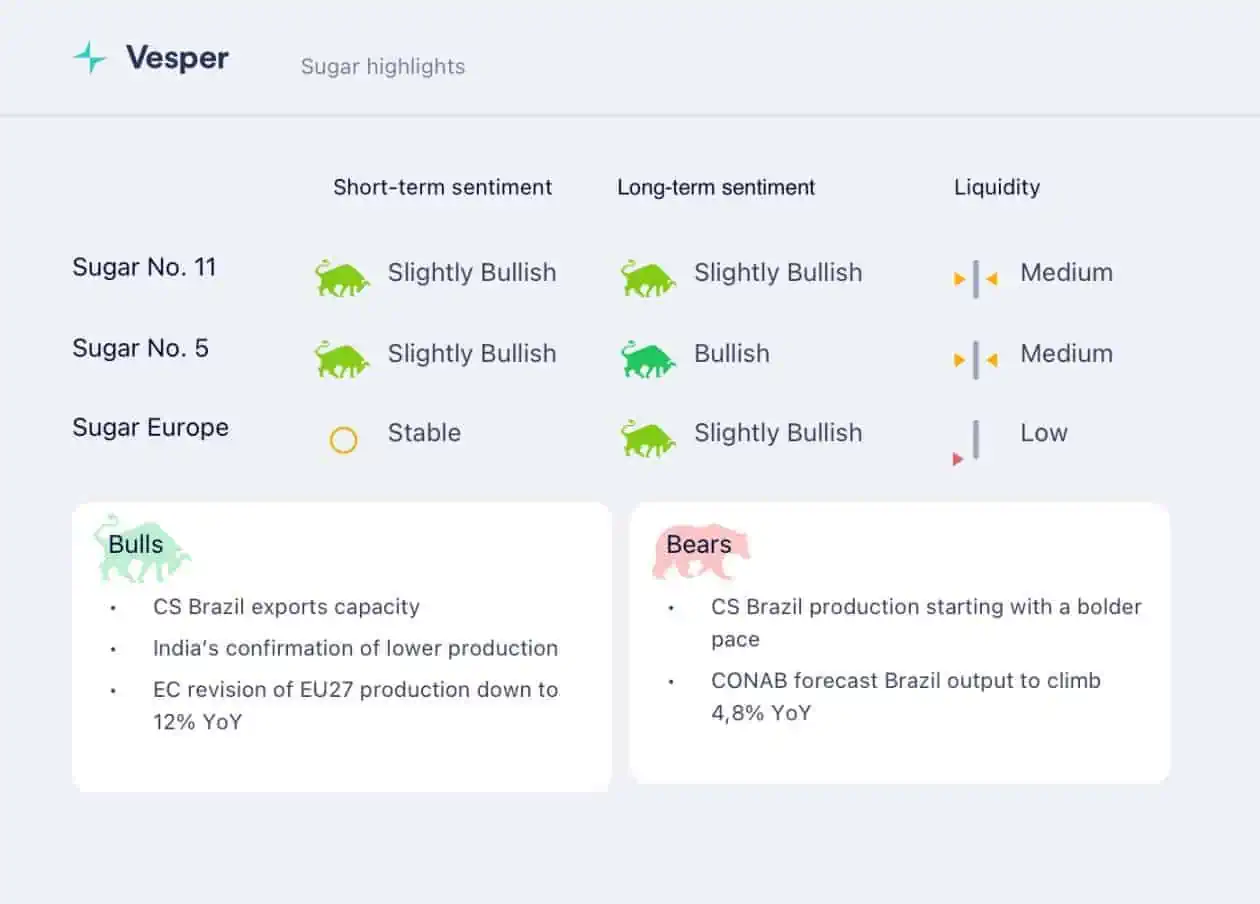Screen dimensions: 1260x904
Task: Click the Sugar No. 11 short-term bull icon
Action: coord(342,277)
